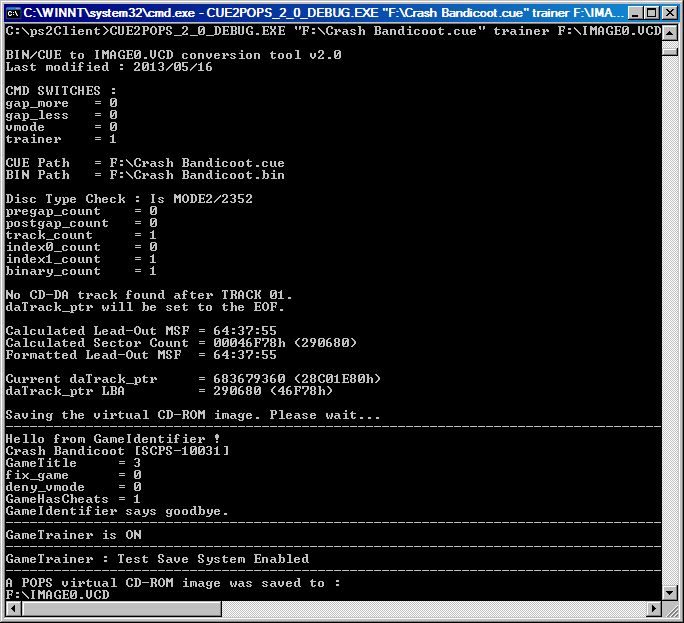Click 'daTrack_ptr will be set to the EOF.'
This screenshot has height=623, width=684.
pos(145,307)
